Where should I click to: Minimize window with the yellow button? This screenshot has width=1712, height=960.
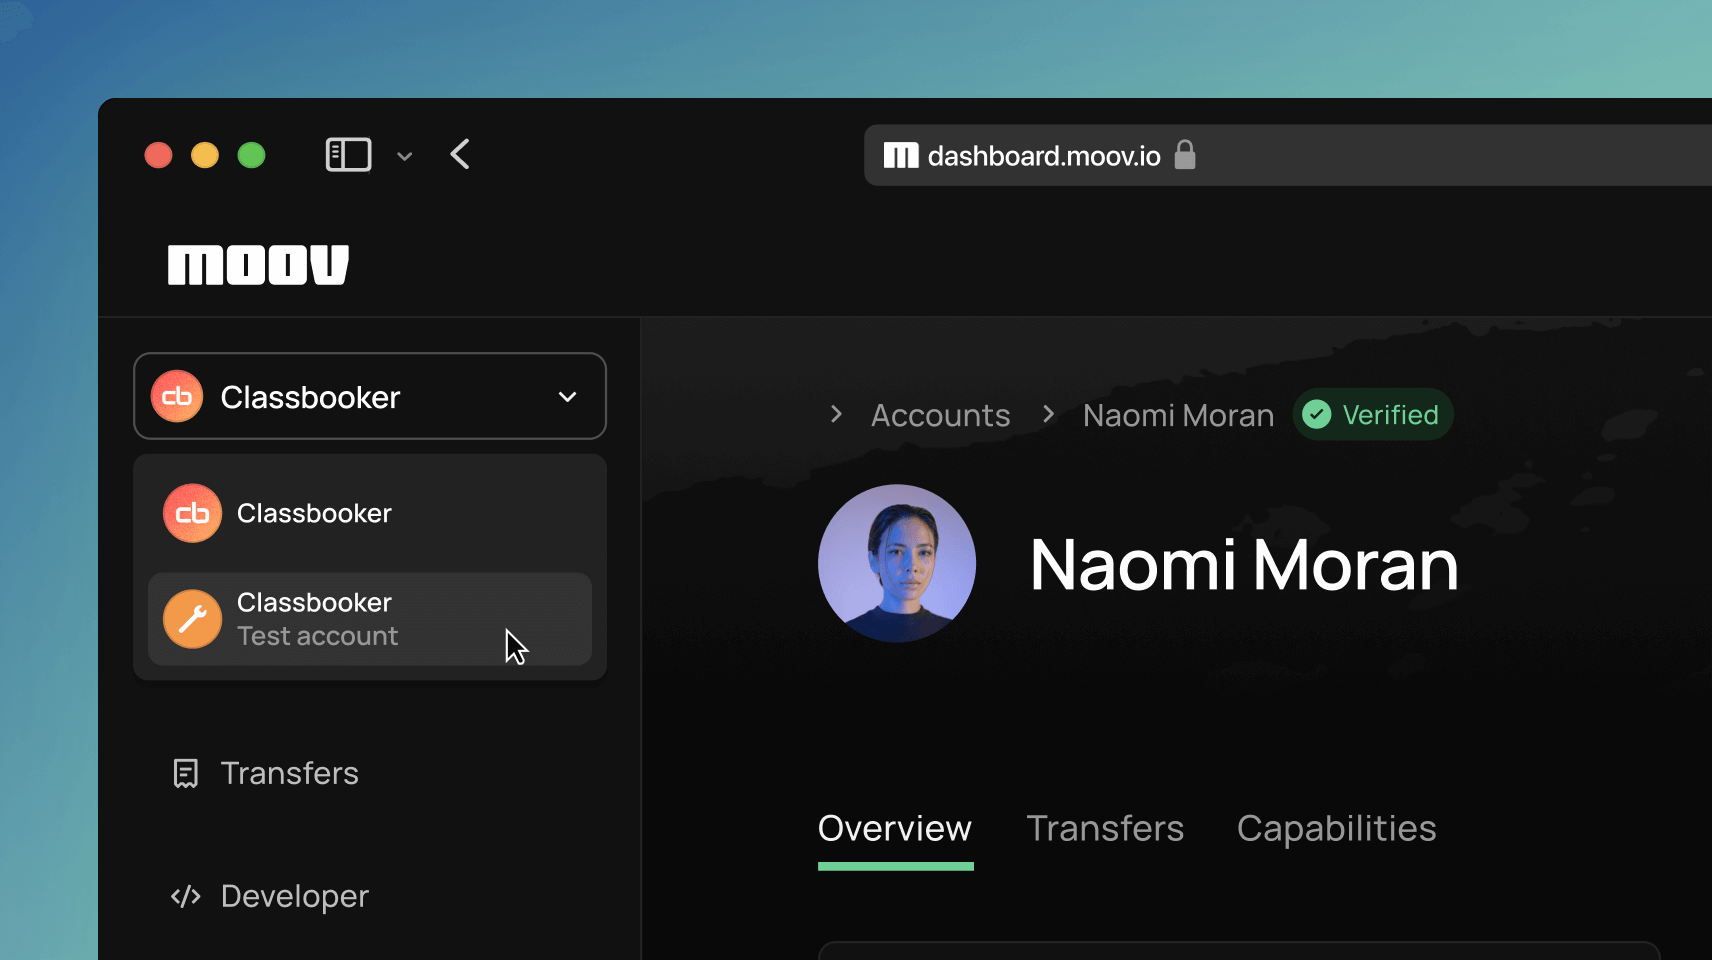click(205, 155)
